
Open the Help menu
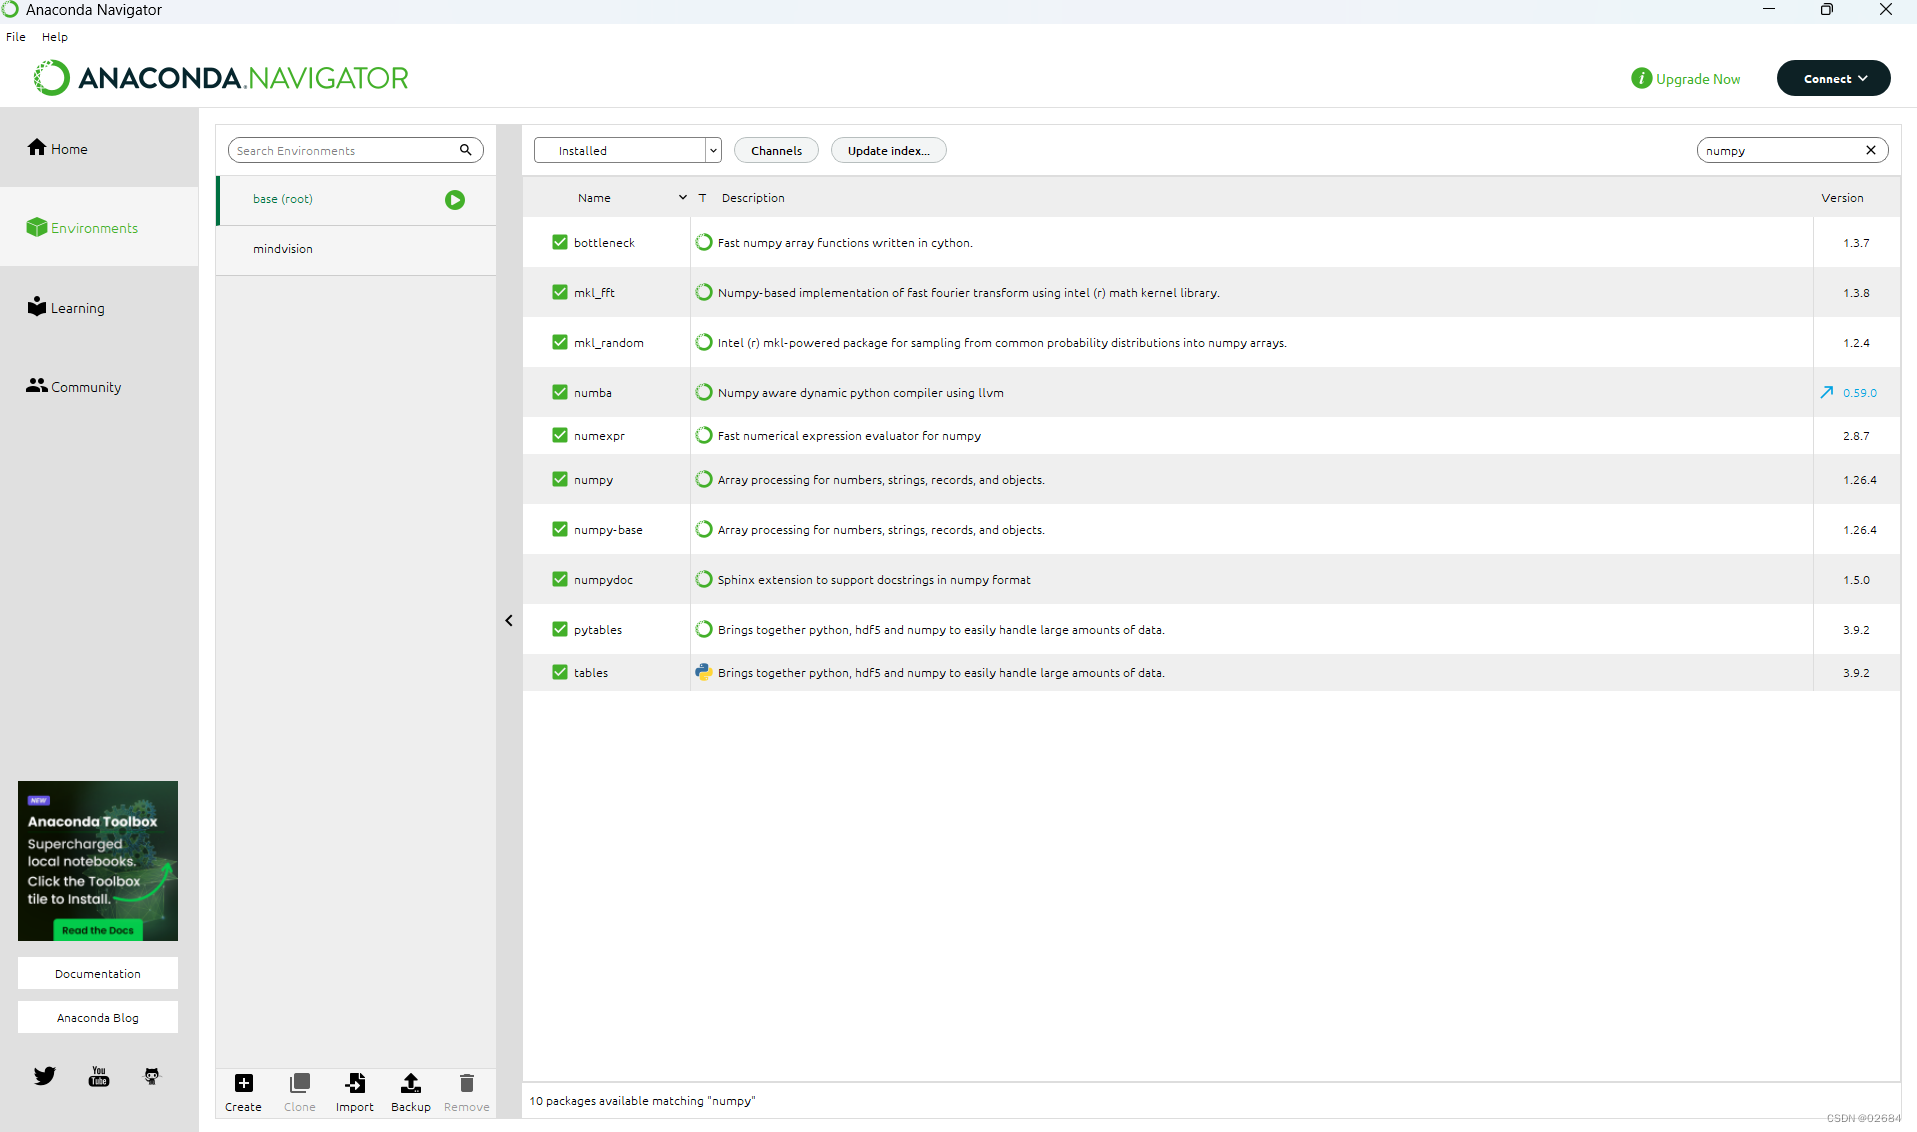click(55, 37)
